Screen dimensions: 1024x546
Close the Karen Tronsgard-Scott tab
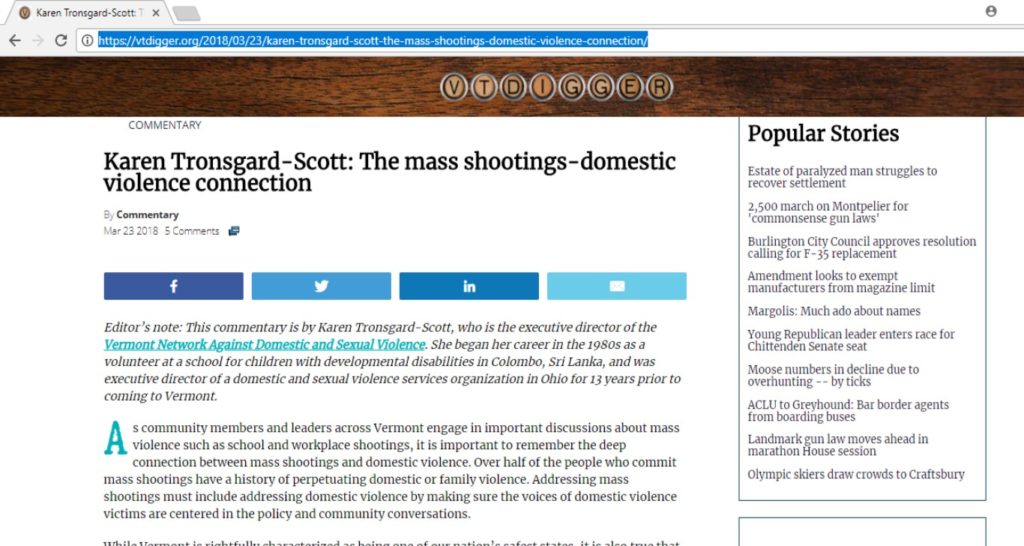155,12
